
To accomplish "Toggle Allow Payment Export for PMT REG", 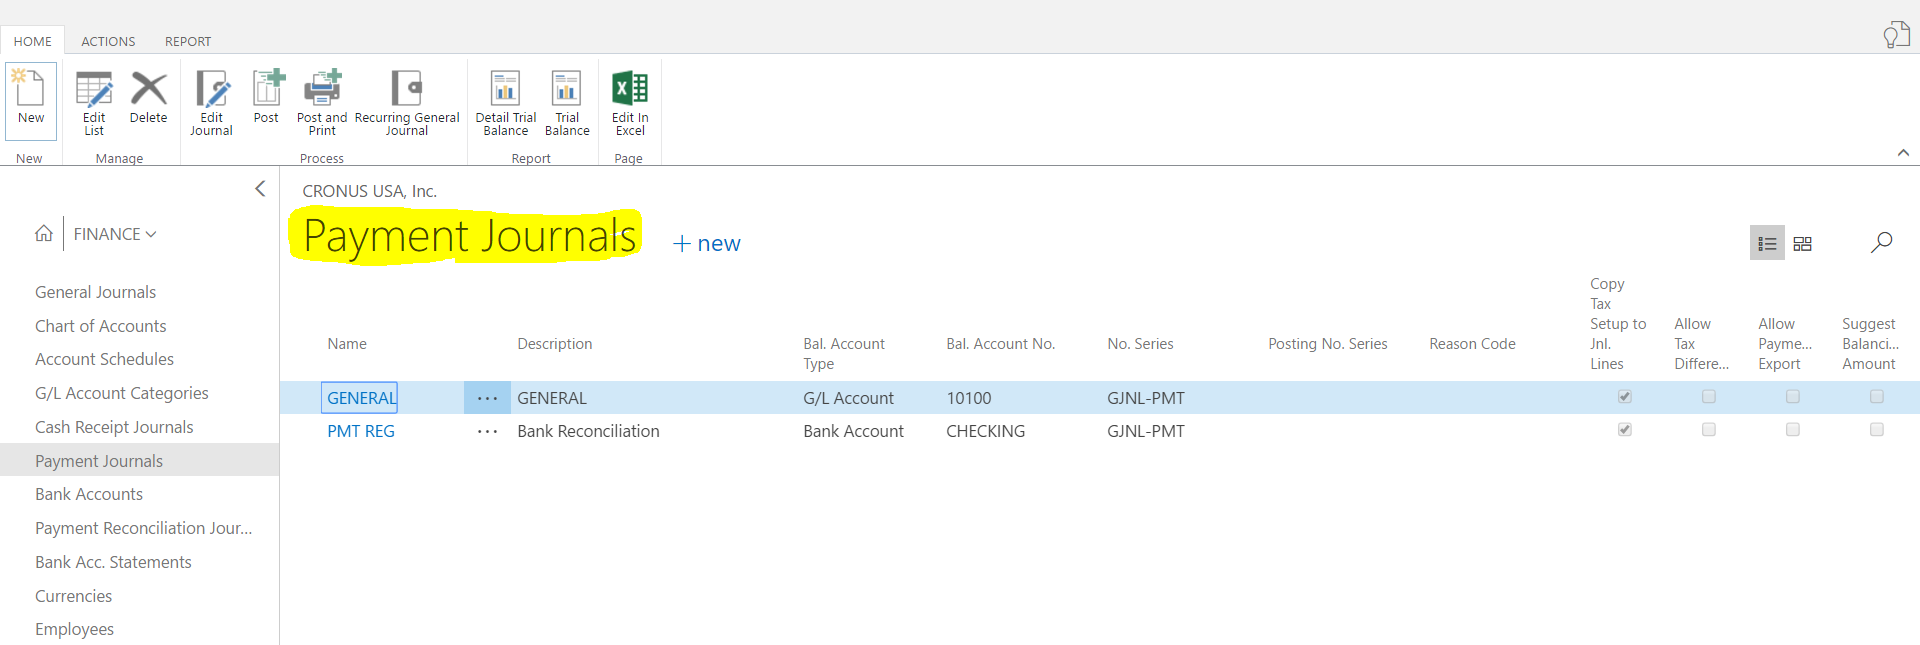I will [x=1793, y=430].
